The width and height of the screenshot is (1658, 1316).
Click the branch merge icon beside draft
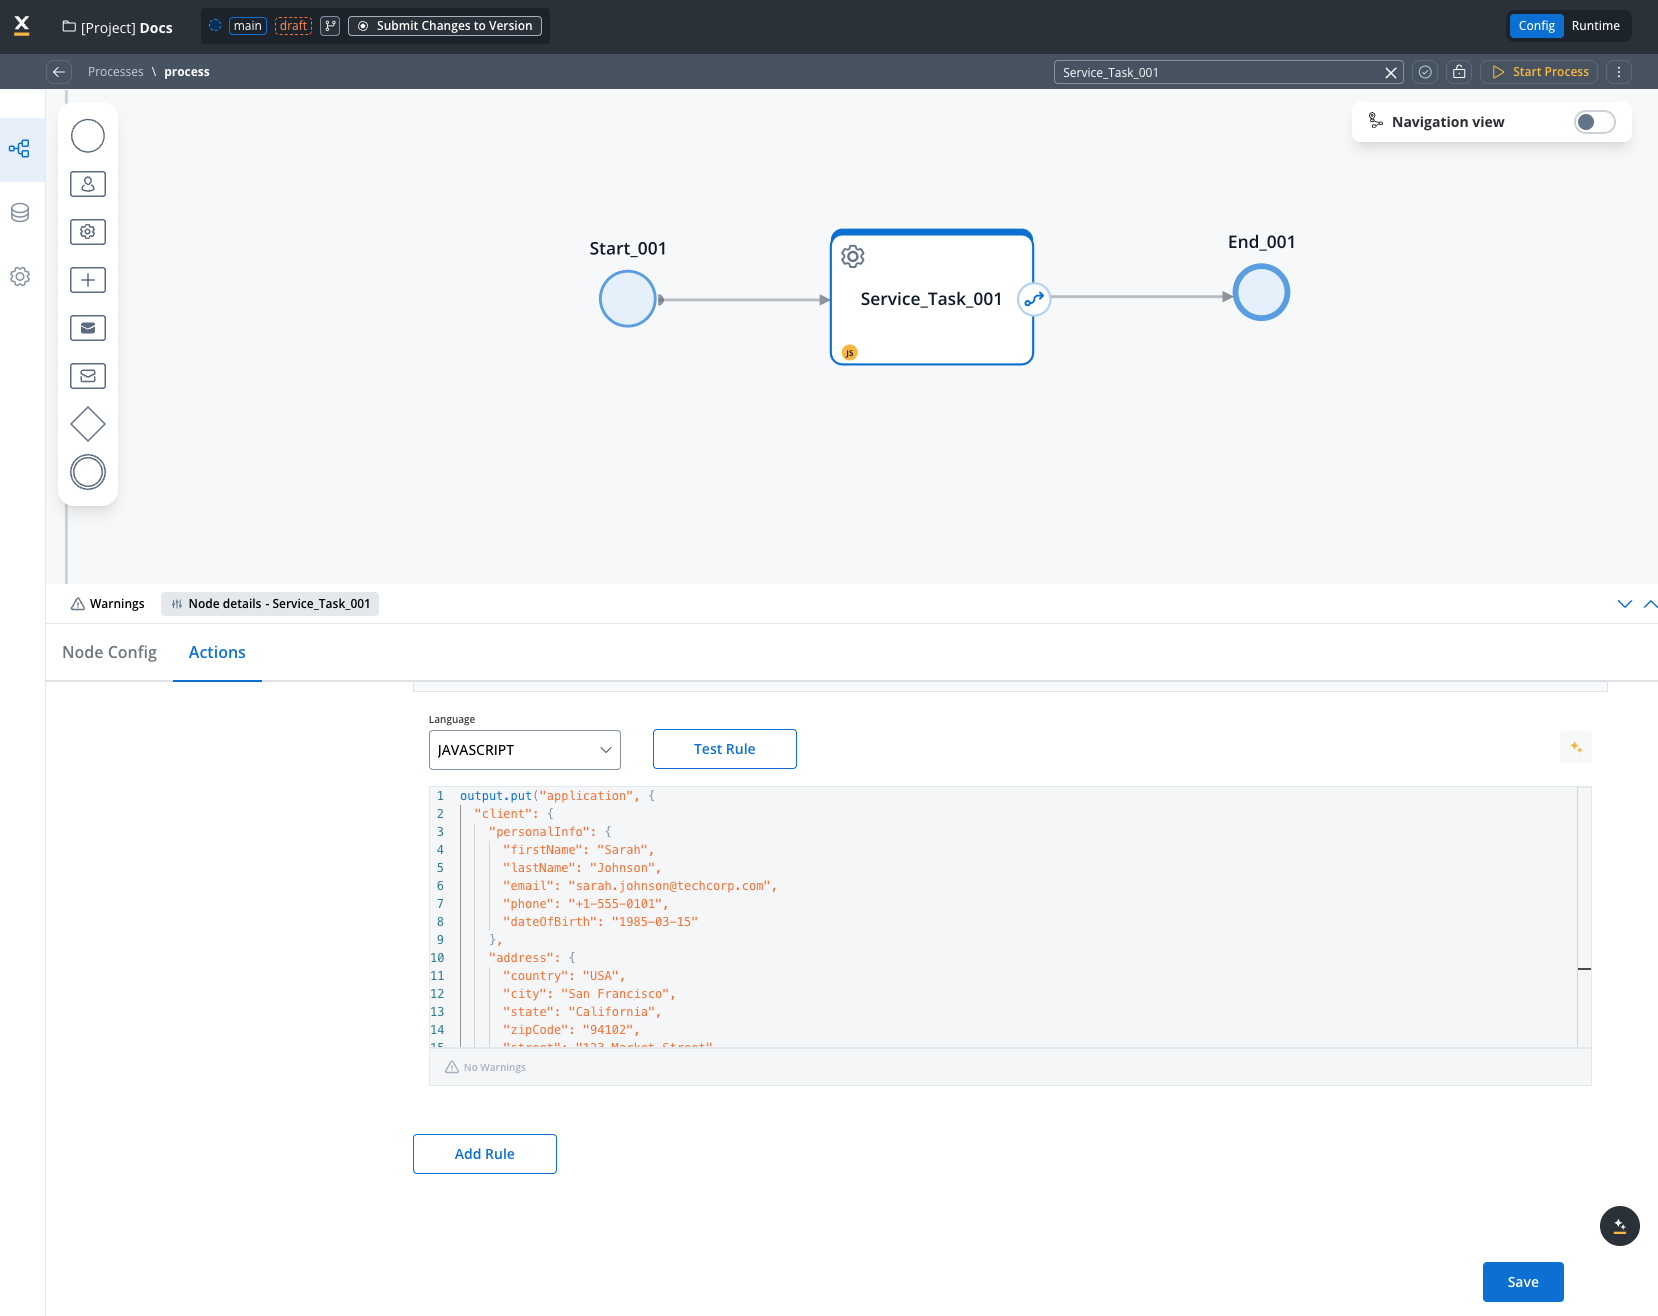click(x=331, y=26)
